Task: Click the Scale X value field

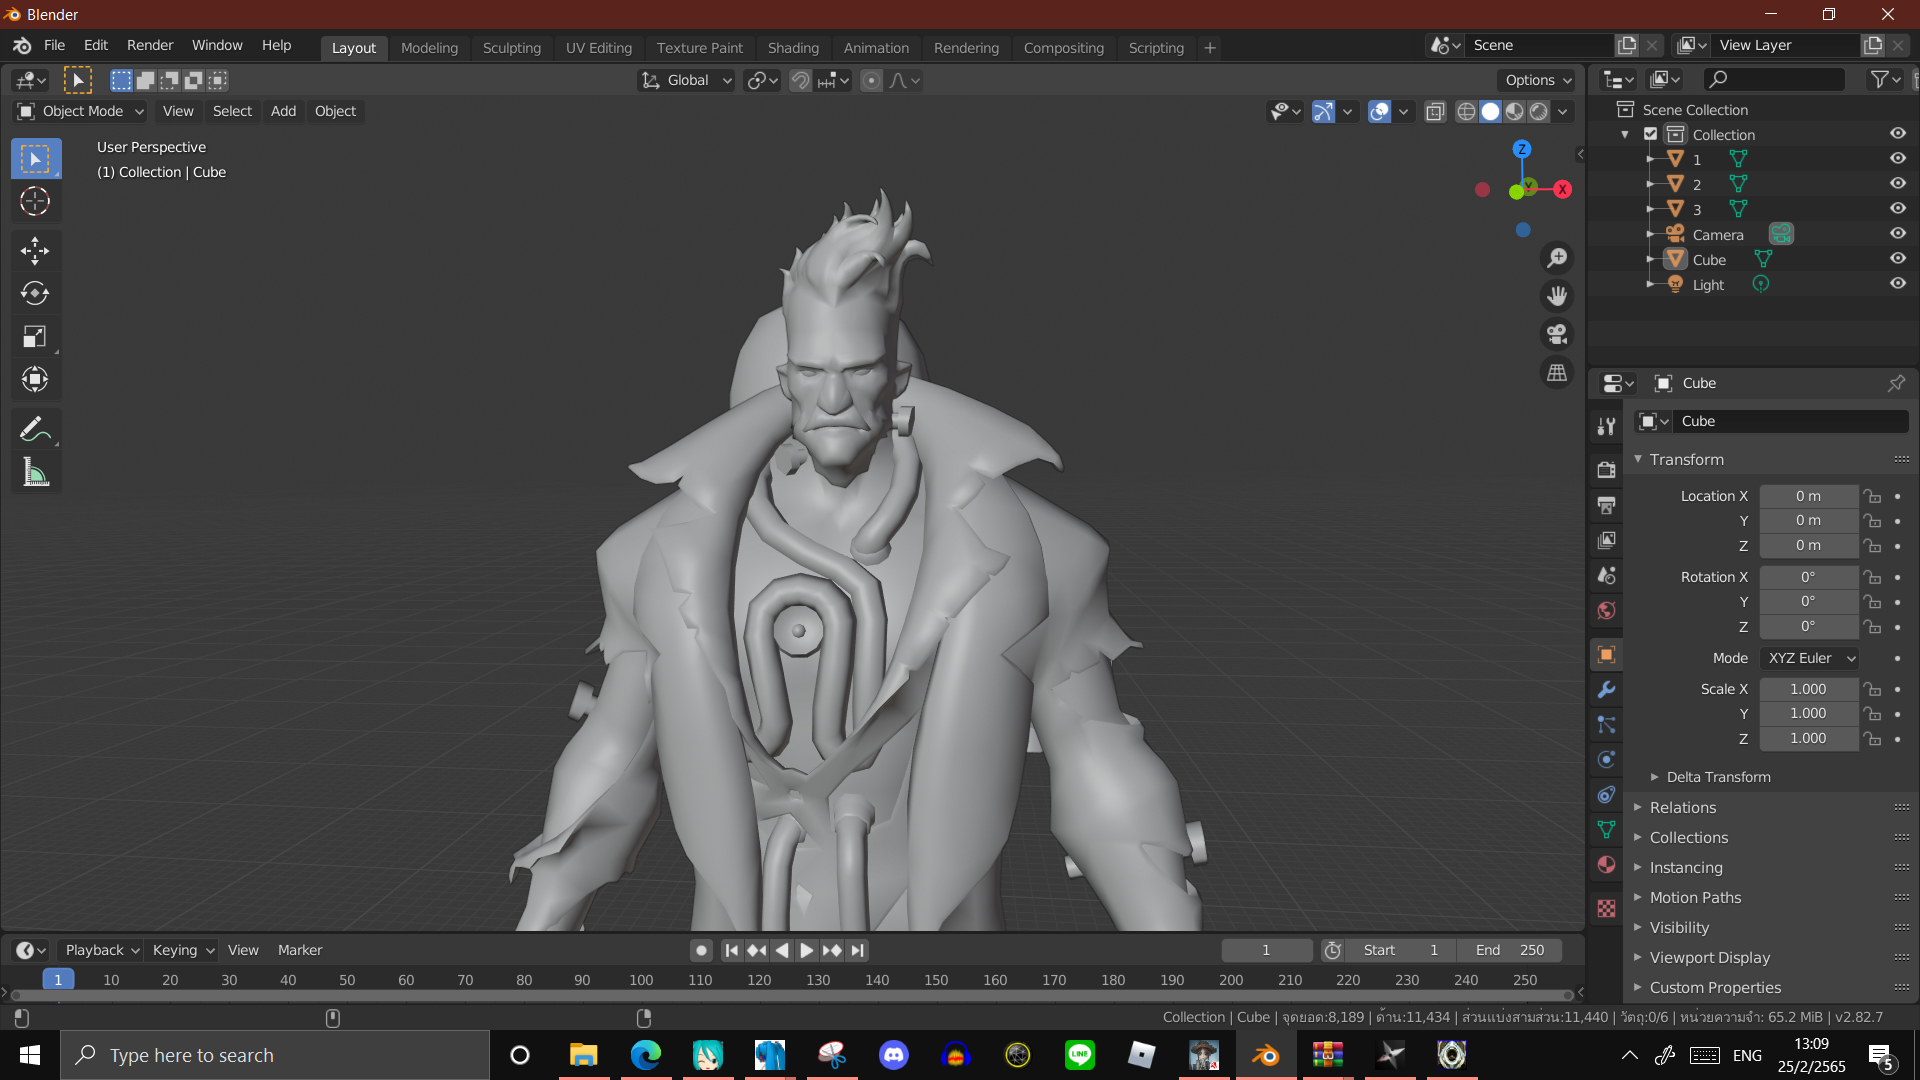Action: pos(1808,689)
